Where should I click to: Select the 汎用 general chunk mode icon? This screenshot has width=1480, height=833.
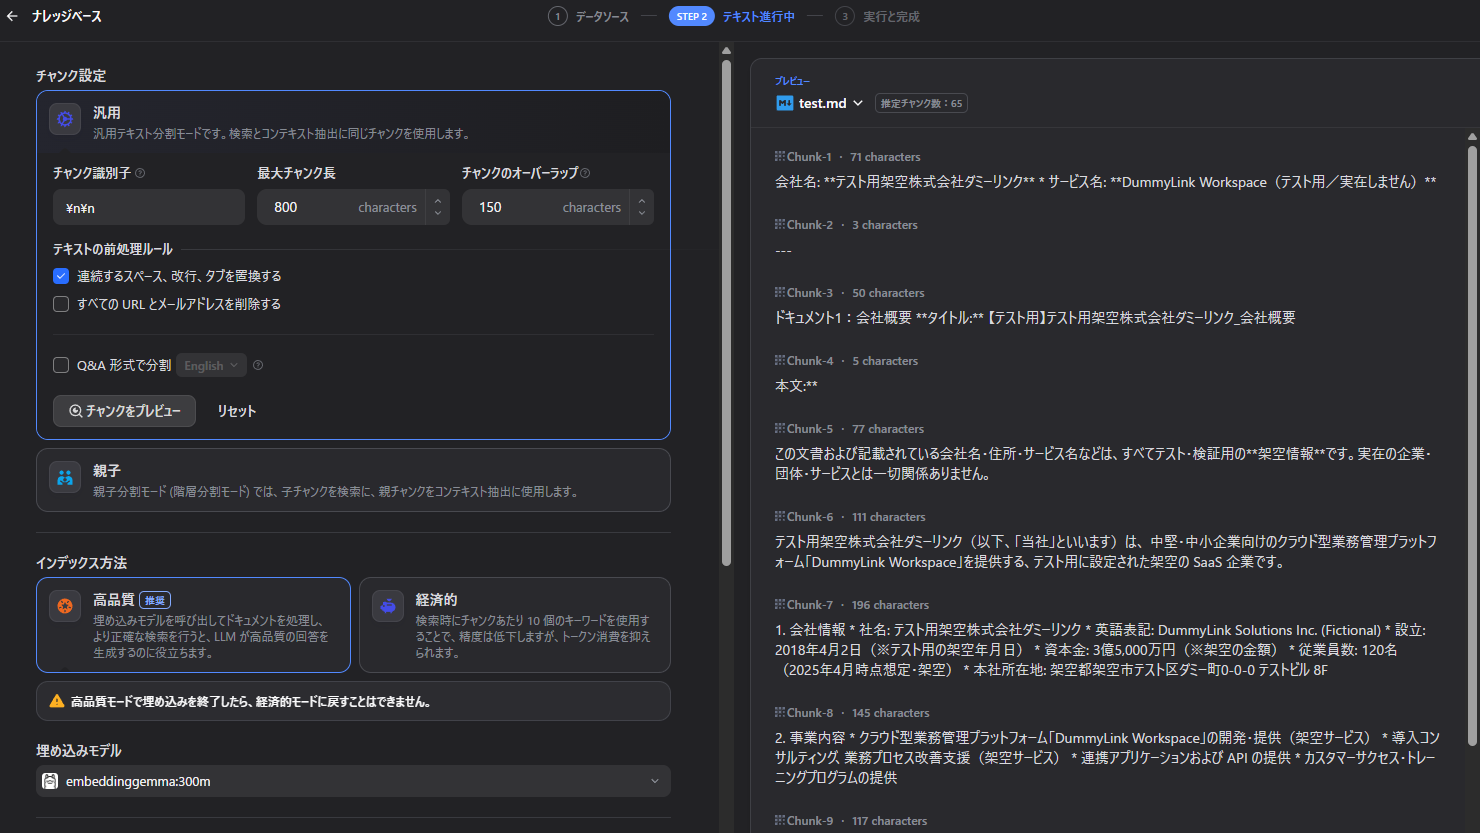tap(64, 119)
